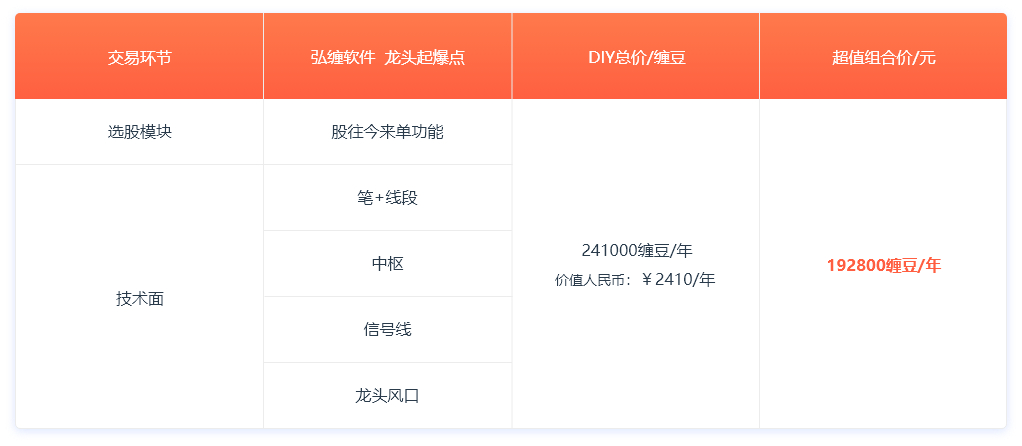Click the 笔+线段 row
Image resolution: width=1022 pixels, height=446 pixels.
click(x=388, y=198)
